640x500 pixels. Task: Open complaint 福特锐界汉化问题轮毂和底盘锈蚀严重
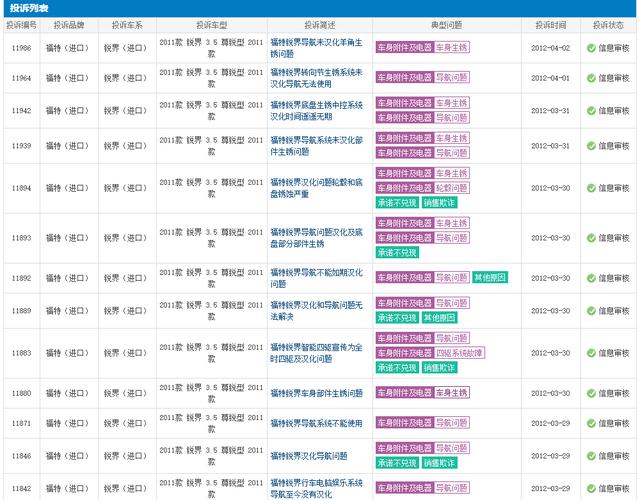(x=316, y=188)
